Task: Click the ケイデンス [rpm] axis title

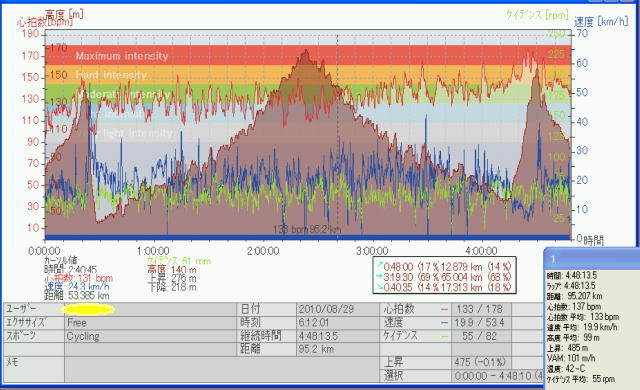Action: pos(537,15)
